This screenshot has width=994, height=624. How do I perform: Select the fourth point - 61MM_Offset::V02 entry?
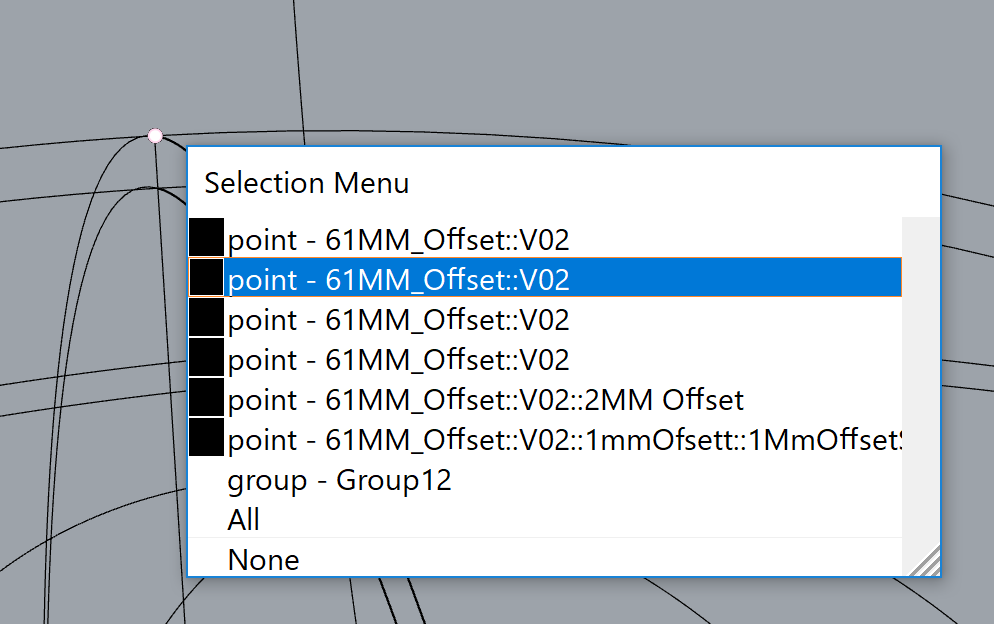[x=398, y=360]
